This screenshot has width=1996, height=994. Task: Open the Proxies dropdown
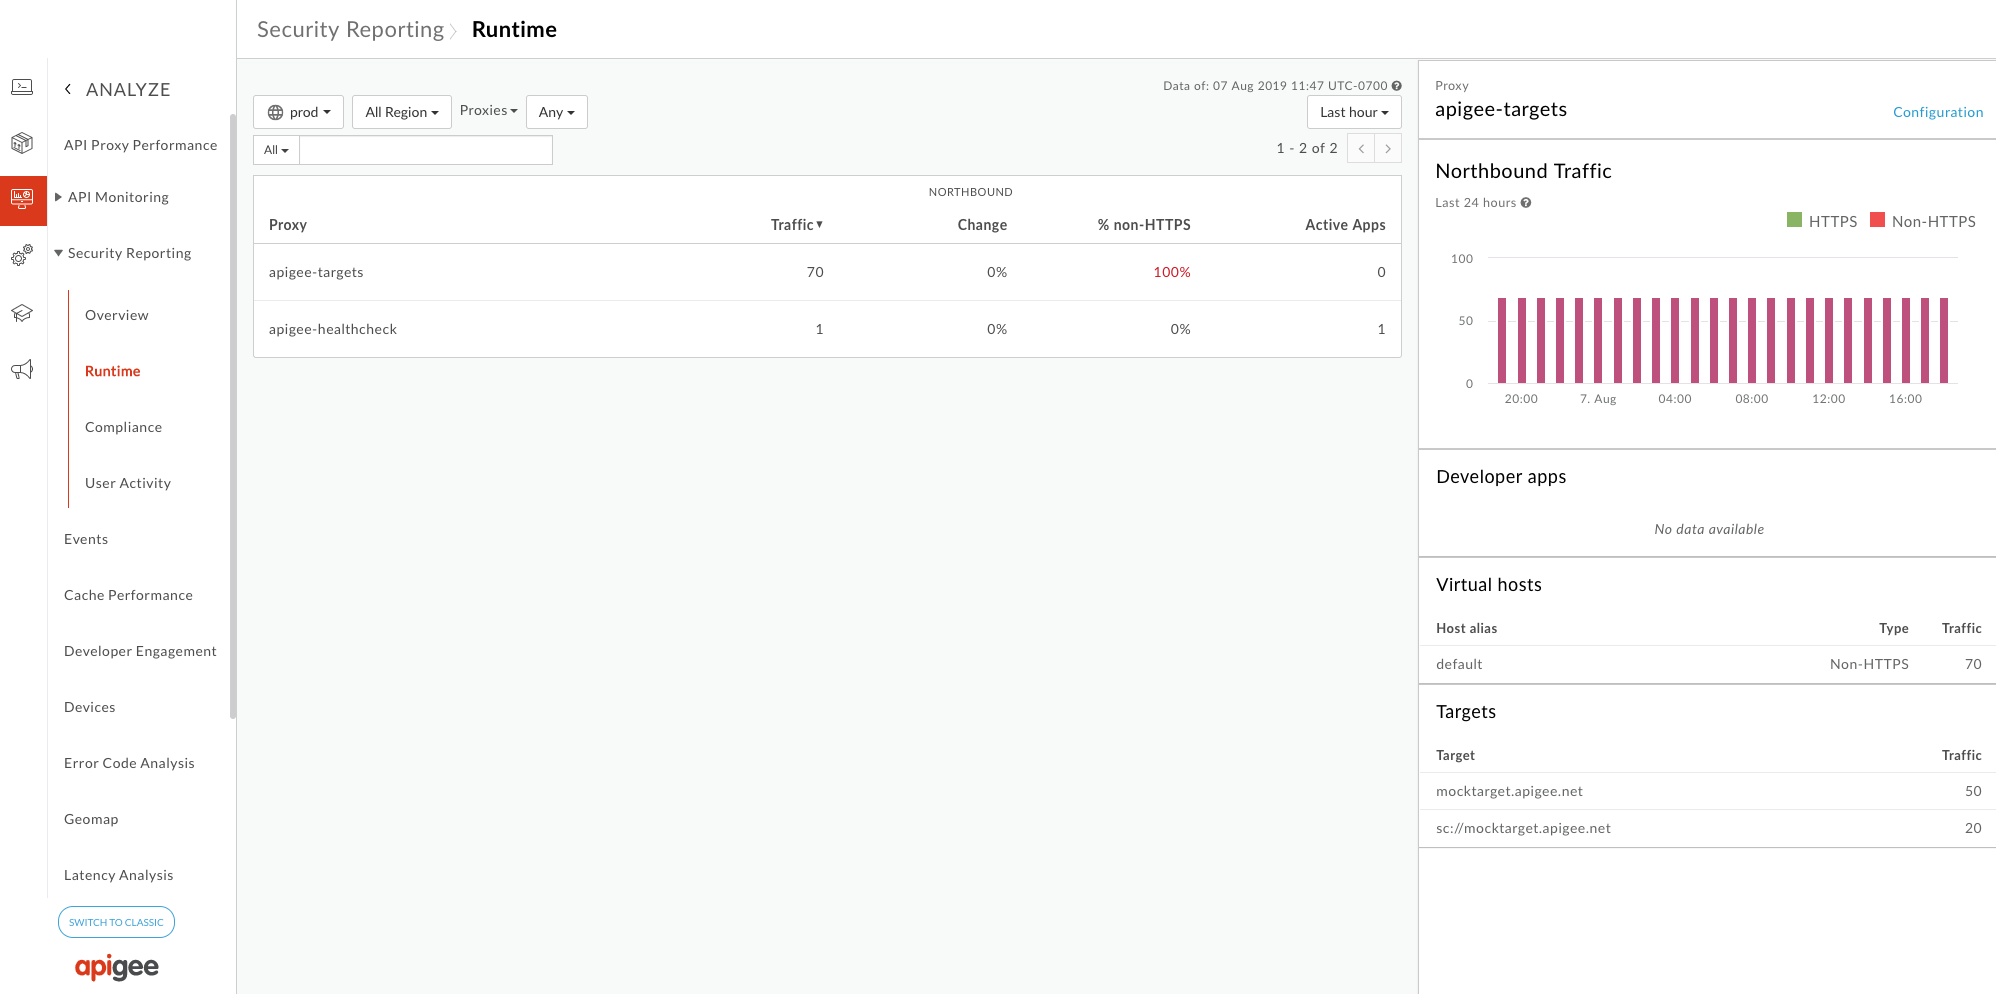pyautogui.click(x=489, y=111)
